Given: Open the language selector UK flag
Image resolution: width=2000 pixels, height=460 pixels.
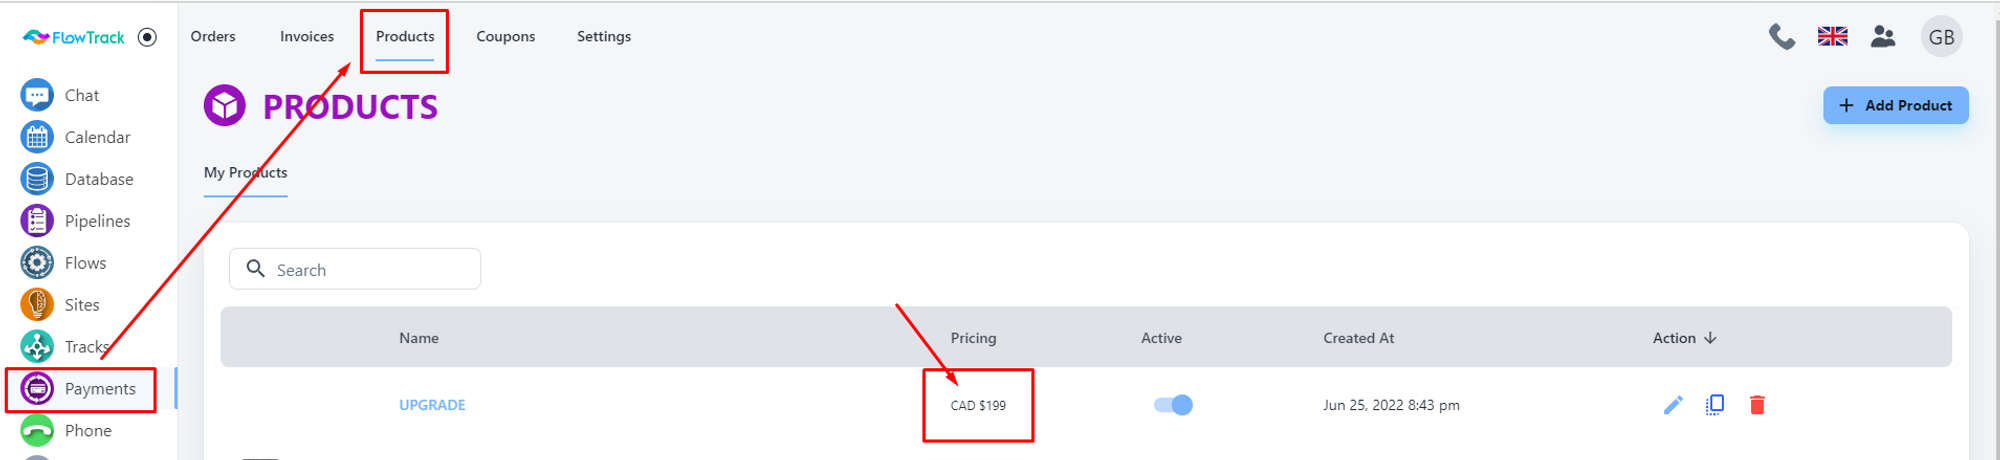Looking at the screenshot, I should click(1832, 37).
